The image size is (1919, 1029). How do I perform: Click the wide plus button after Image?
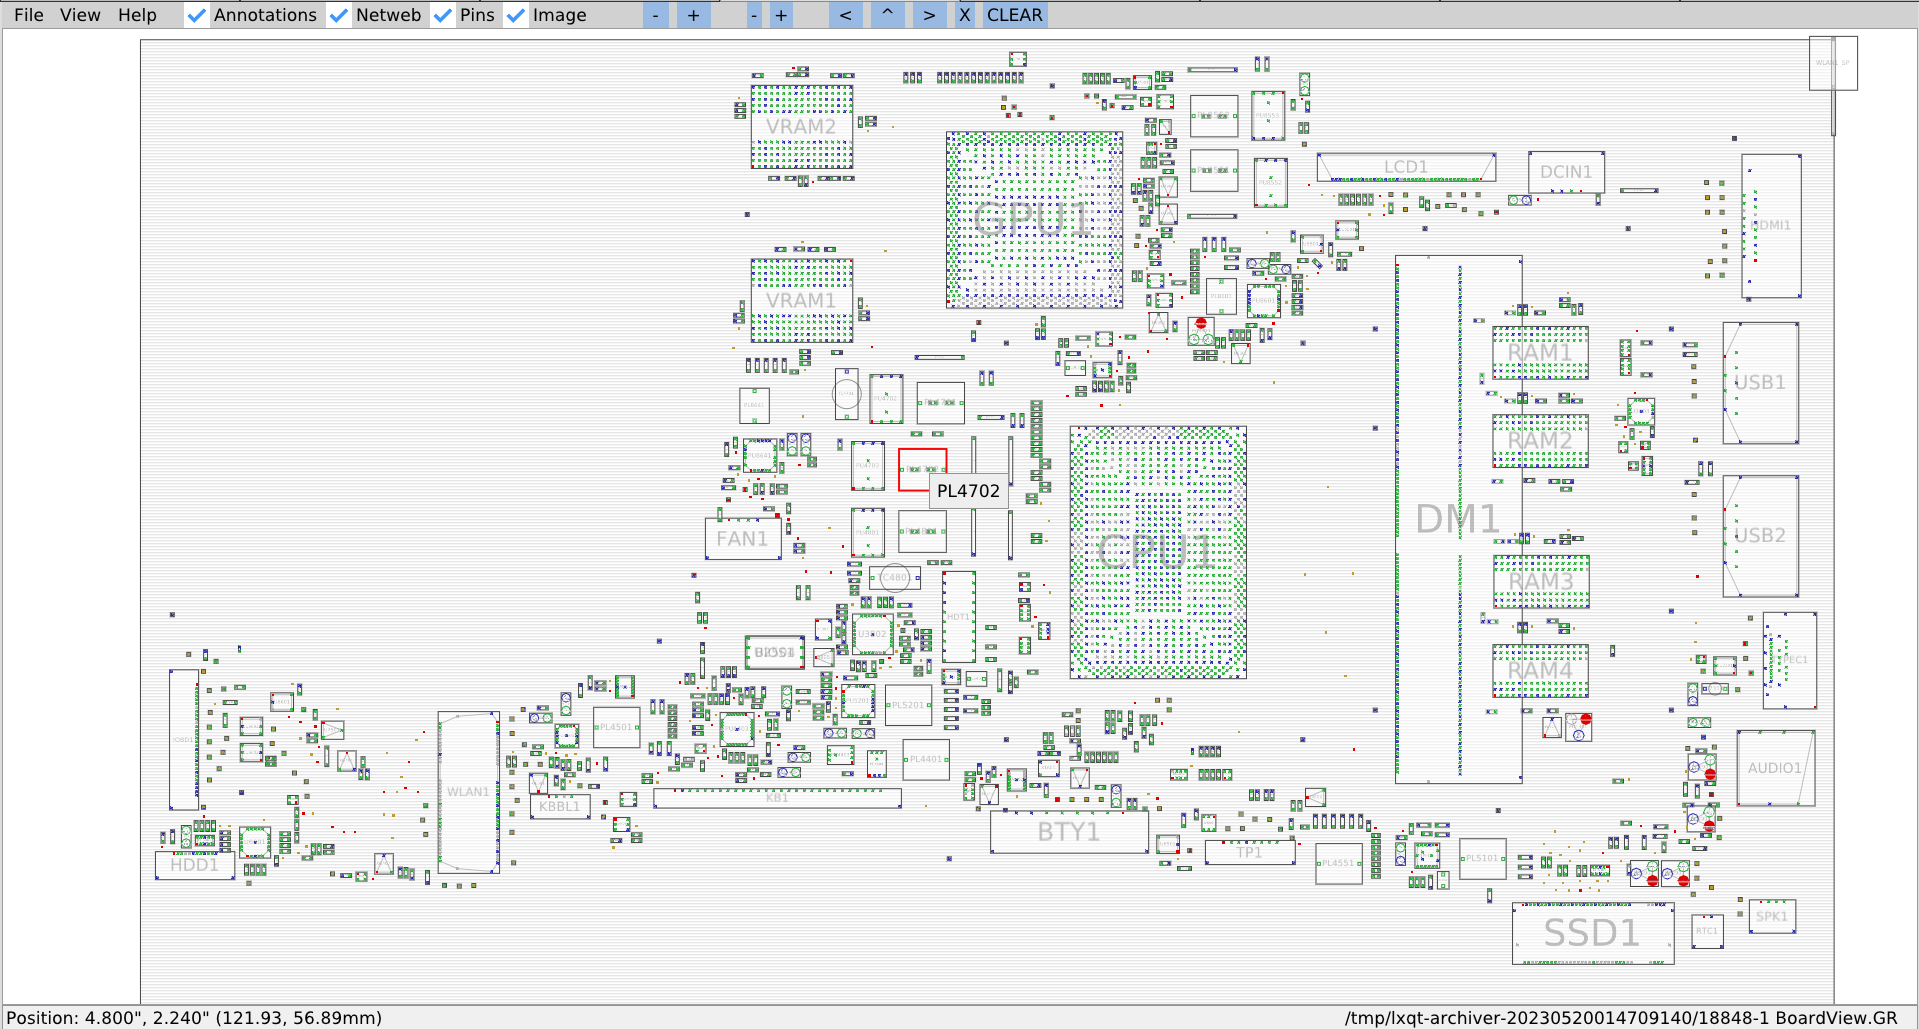point(693,15)
